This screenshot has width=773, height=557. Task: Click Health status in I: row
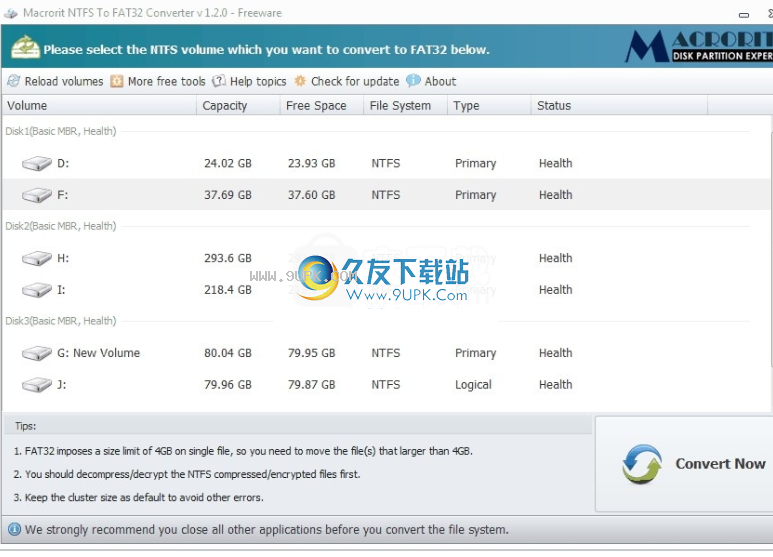(556, 289)
